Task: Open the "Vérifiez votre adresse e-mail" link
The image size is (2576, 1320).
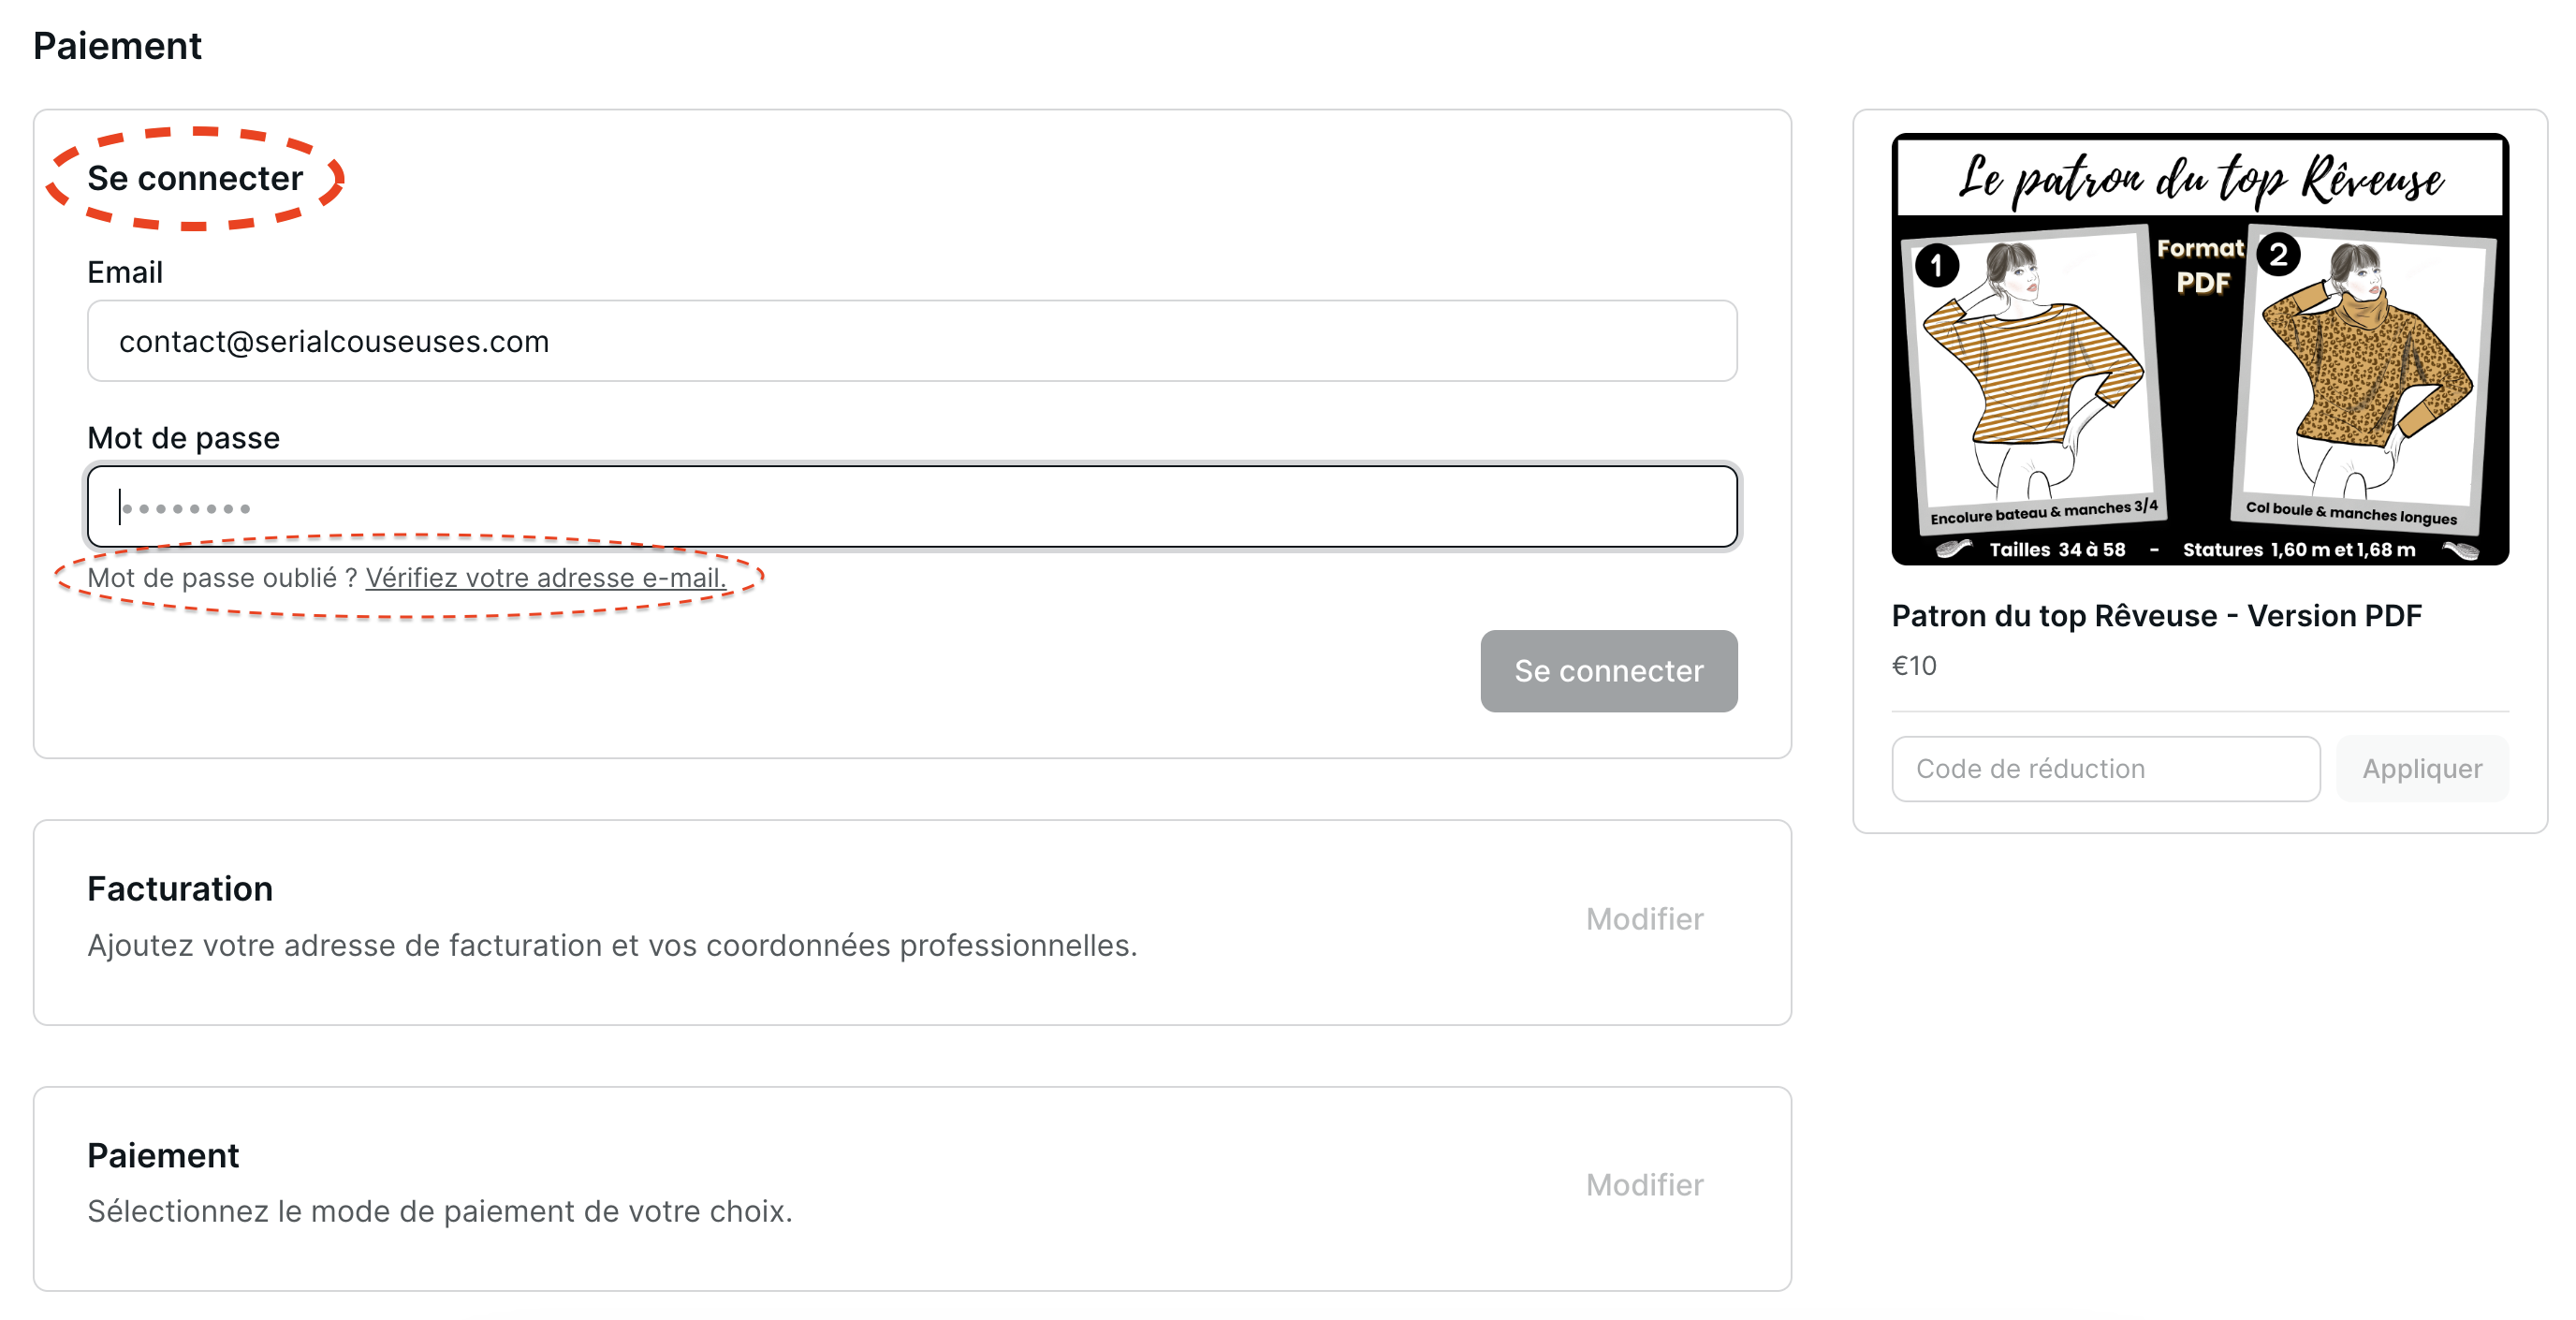Action: tap(545, 578)
